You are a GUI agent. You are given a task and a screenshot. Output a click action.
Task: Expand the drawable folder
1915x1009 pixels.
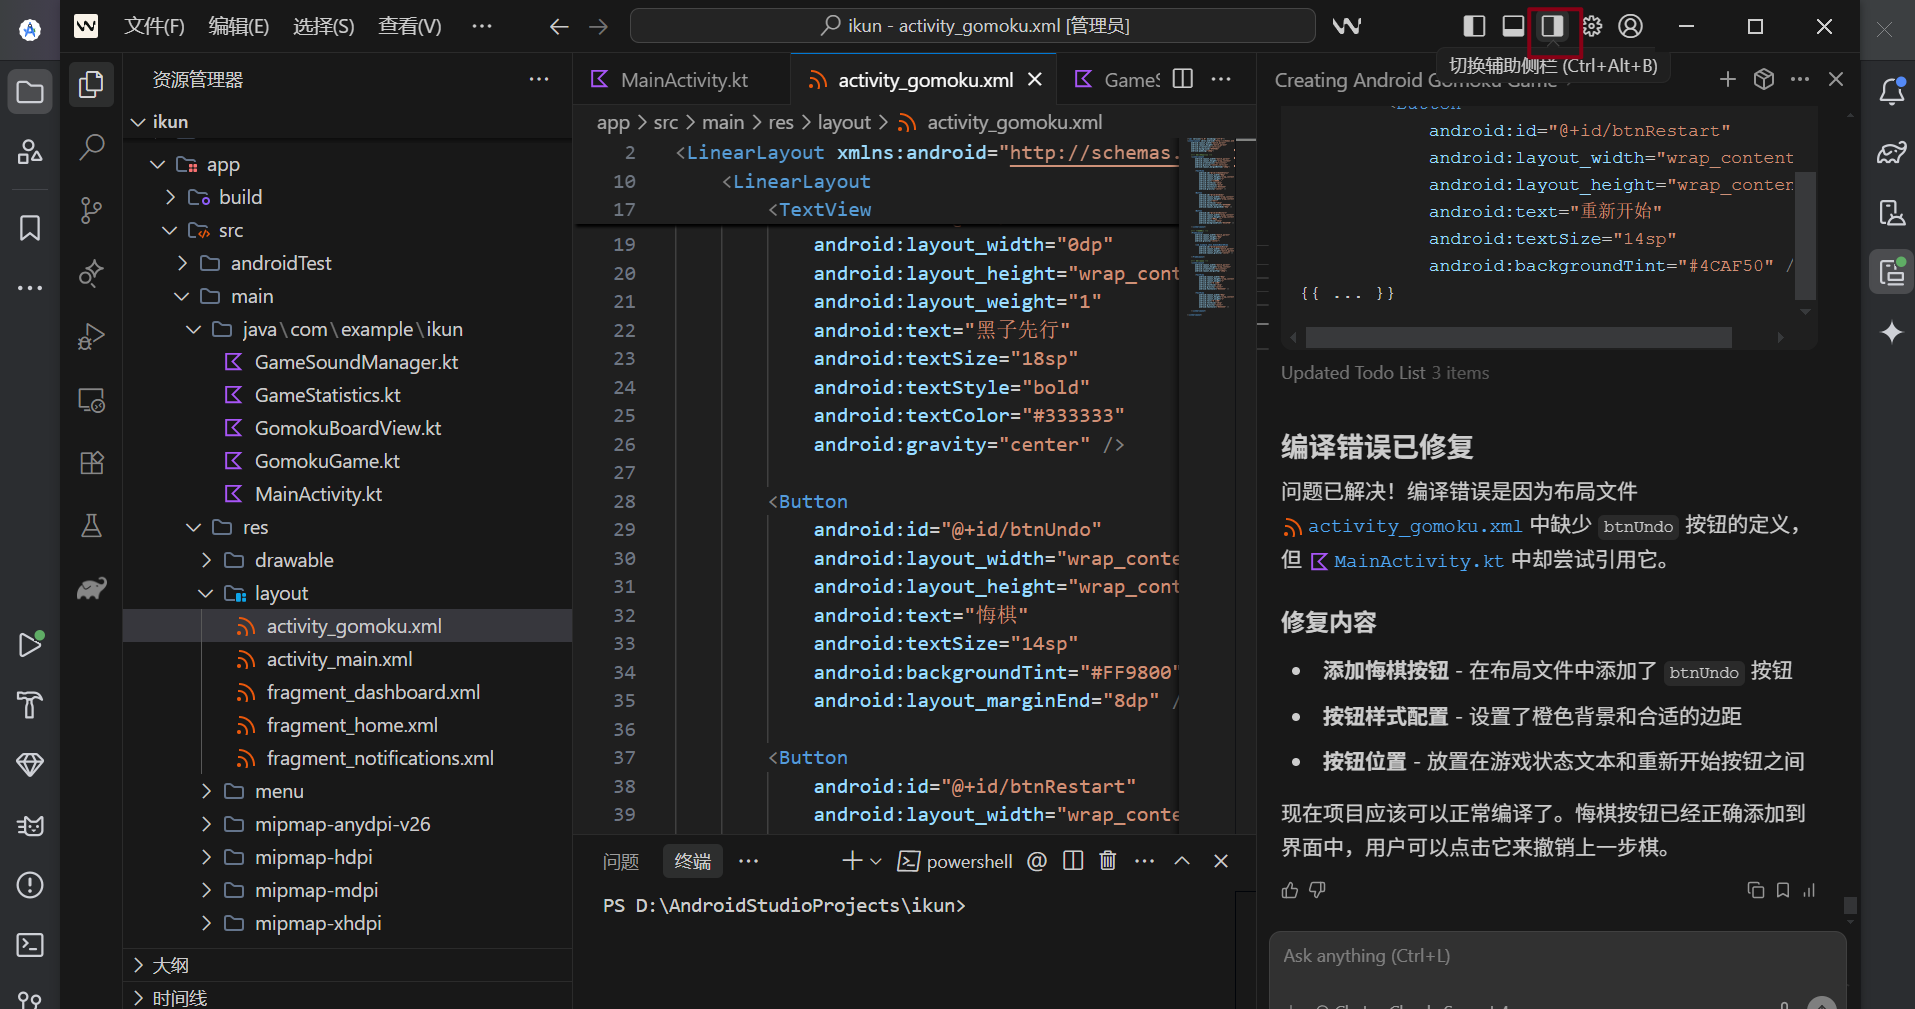click(x=206, y=560)
